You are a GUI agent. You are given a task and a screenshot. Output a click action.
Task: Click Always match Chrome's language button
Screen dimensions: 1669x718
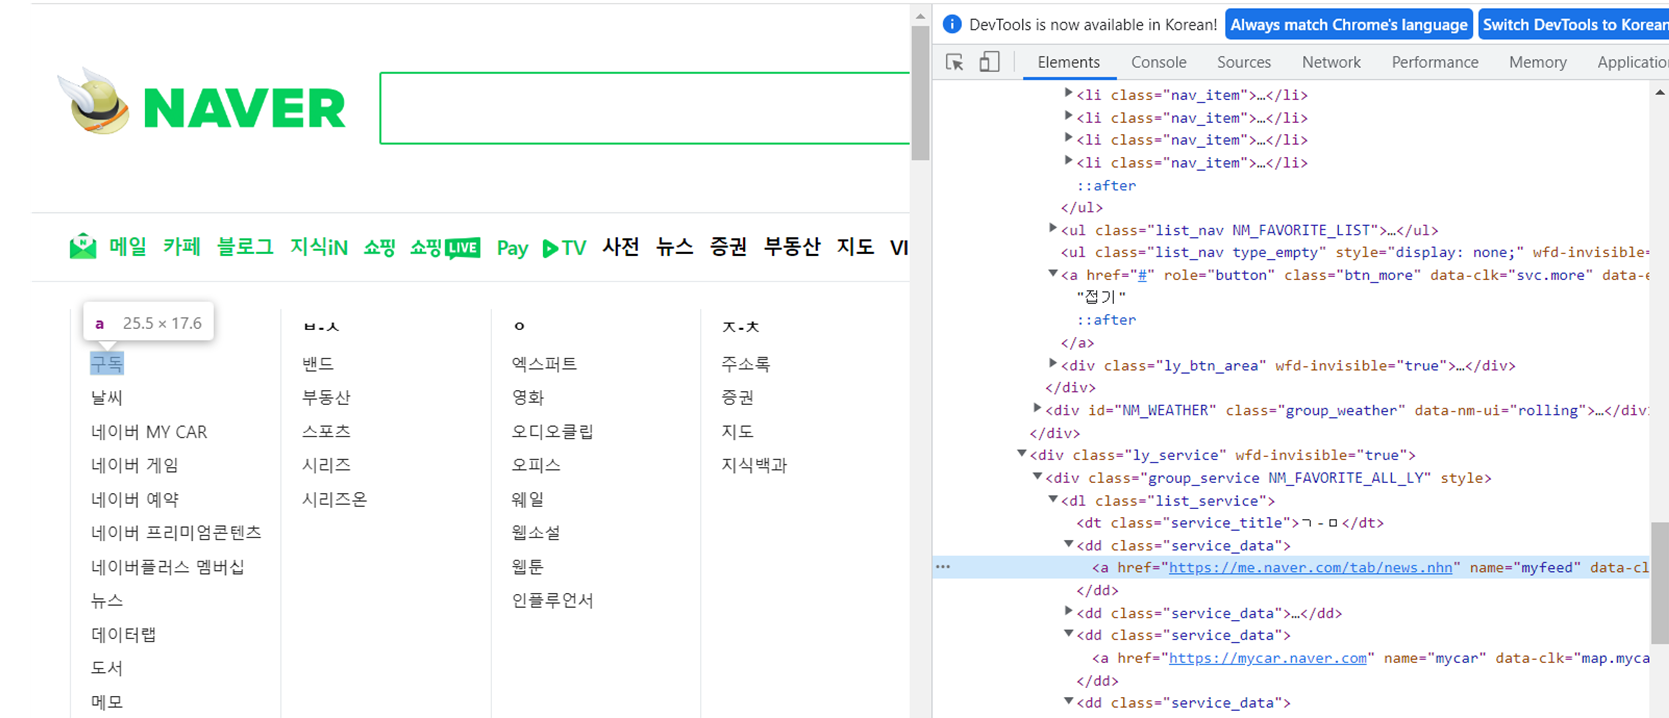pos(1348,25)
